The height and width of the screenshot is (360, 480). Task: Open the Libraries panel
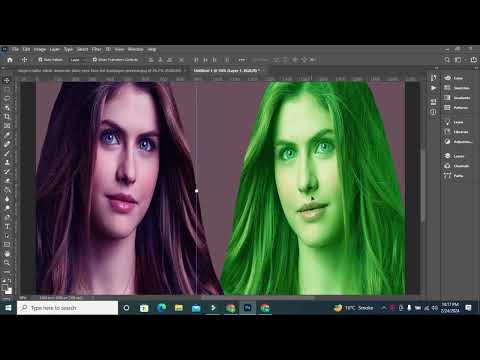[456, 132]
